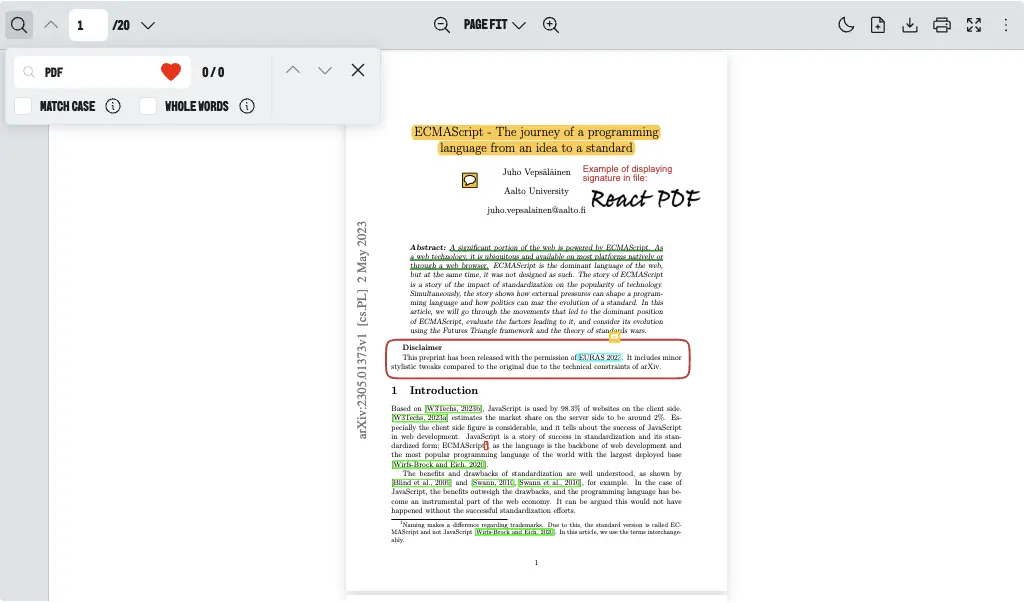
Task: Close the search popover
Action: click(x=358, y=70)
